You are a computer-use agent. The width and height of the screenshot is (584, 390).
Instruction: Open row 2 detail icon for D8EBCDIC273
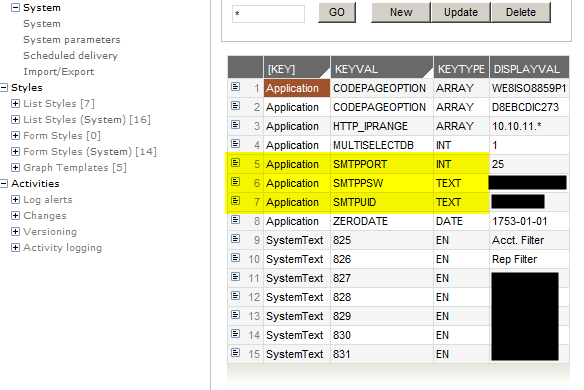(235, 106)
